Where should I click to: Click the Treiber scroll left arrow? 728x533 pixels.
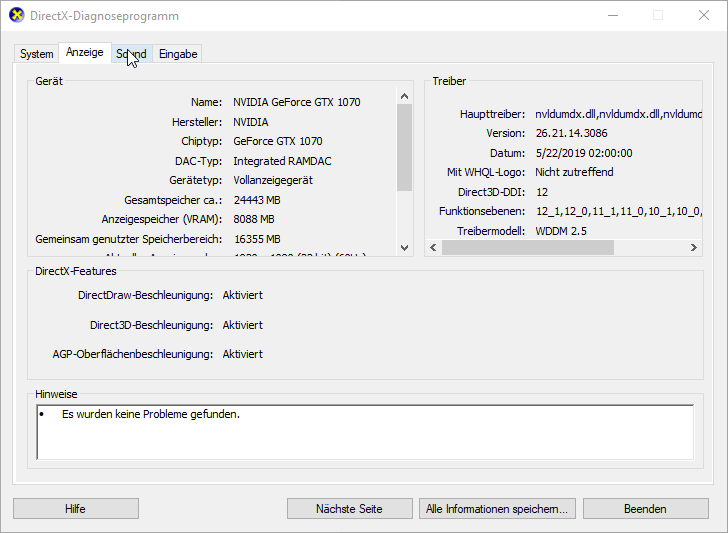point(433,247)
